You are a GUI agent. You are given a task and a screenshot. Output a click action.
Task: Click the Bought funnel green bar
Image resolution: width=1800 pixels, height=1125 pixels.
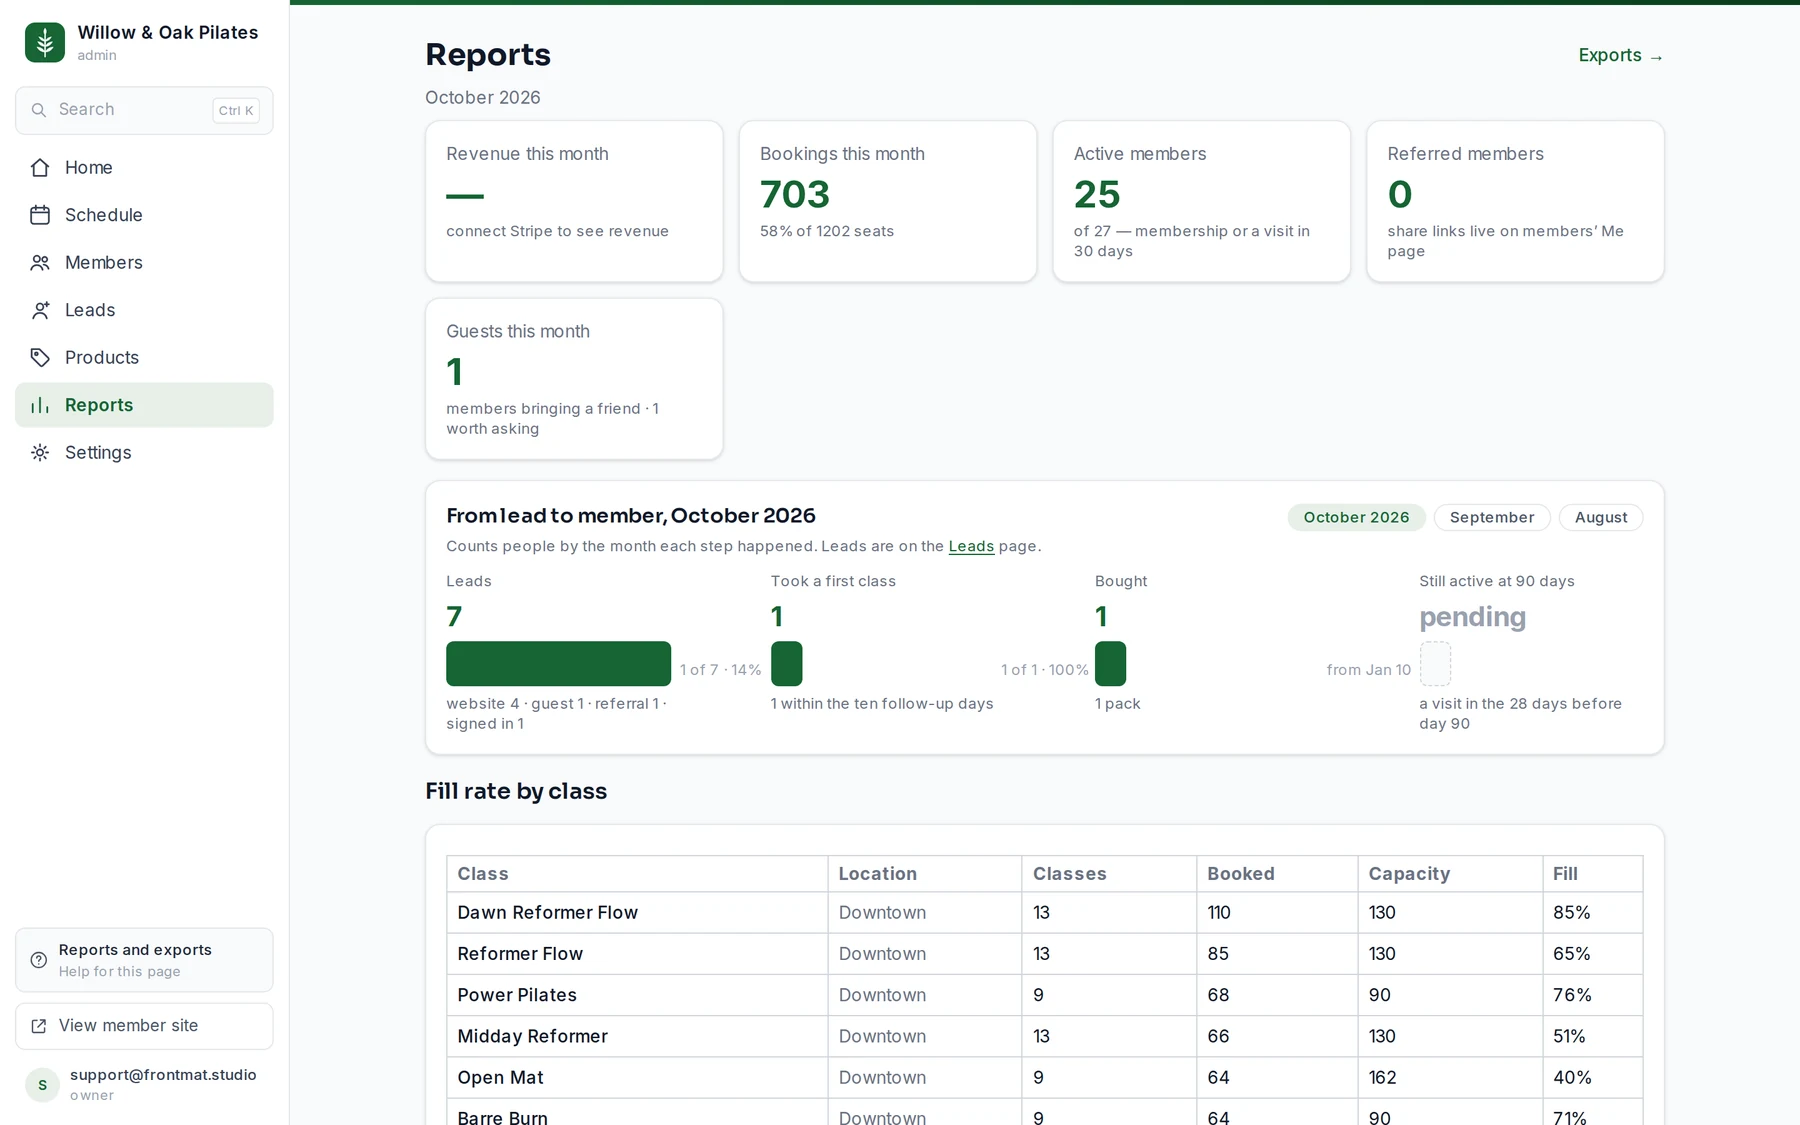point(1110,664)
